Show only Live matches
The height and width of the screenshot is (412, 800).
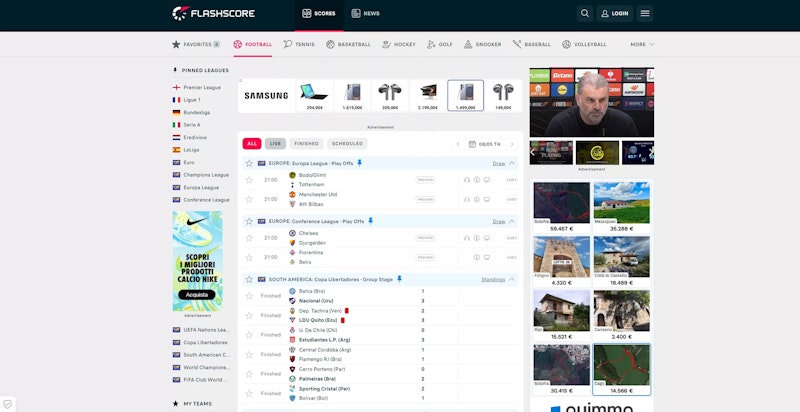pyautogui.click(x=275, y=144)
